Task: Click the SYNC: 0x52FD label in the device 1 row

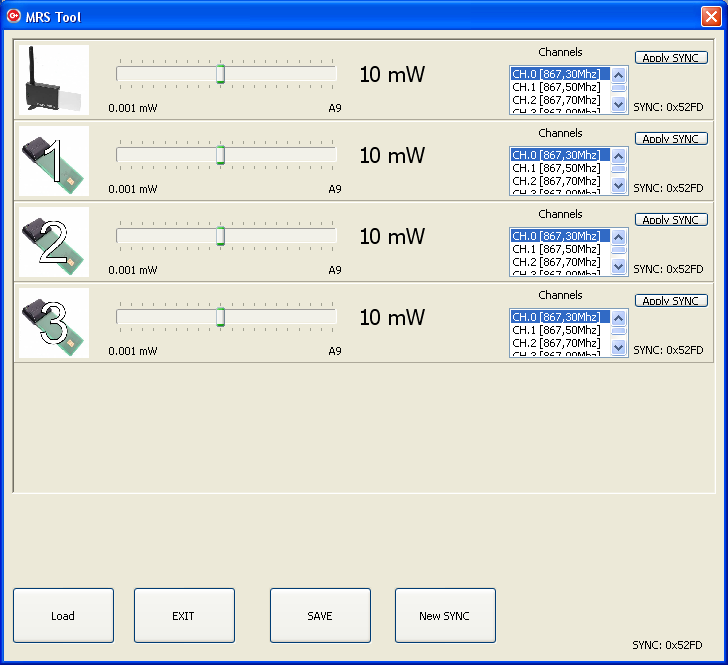Action: point(668,188)
